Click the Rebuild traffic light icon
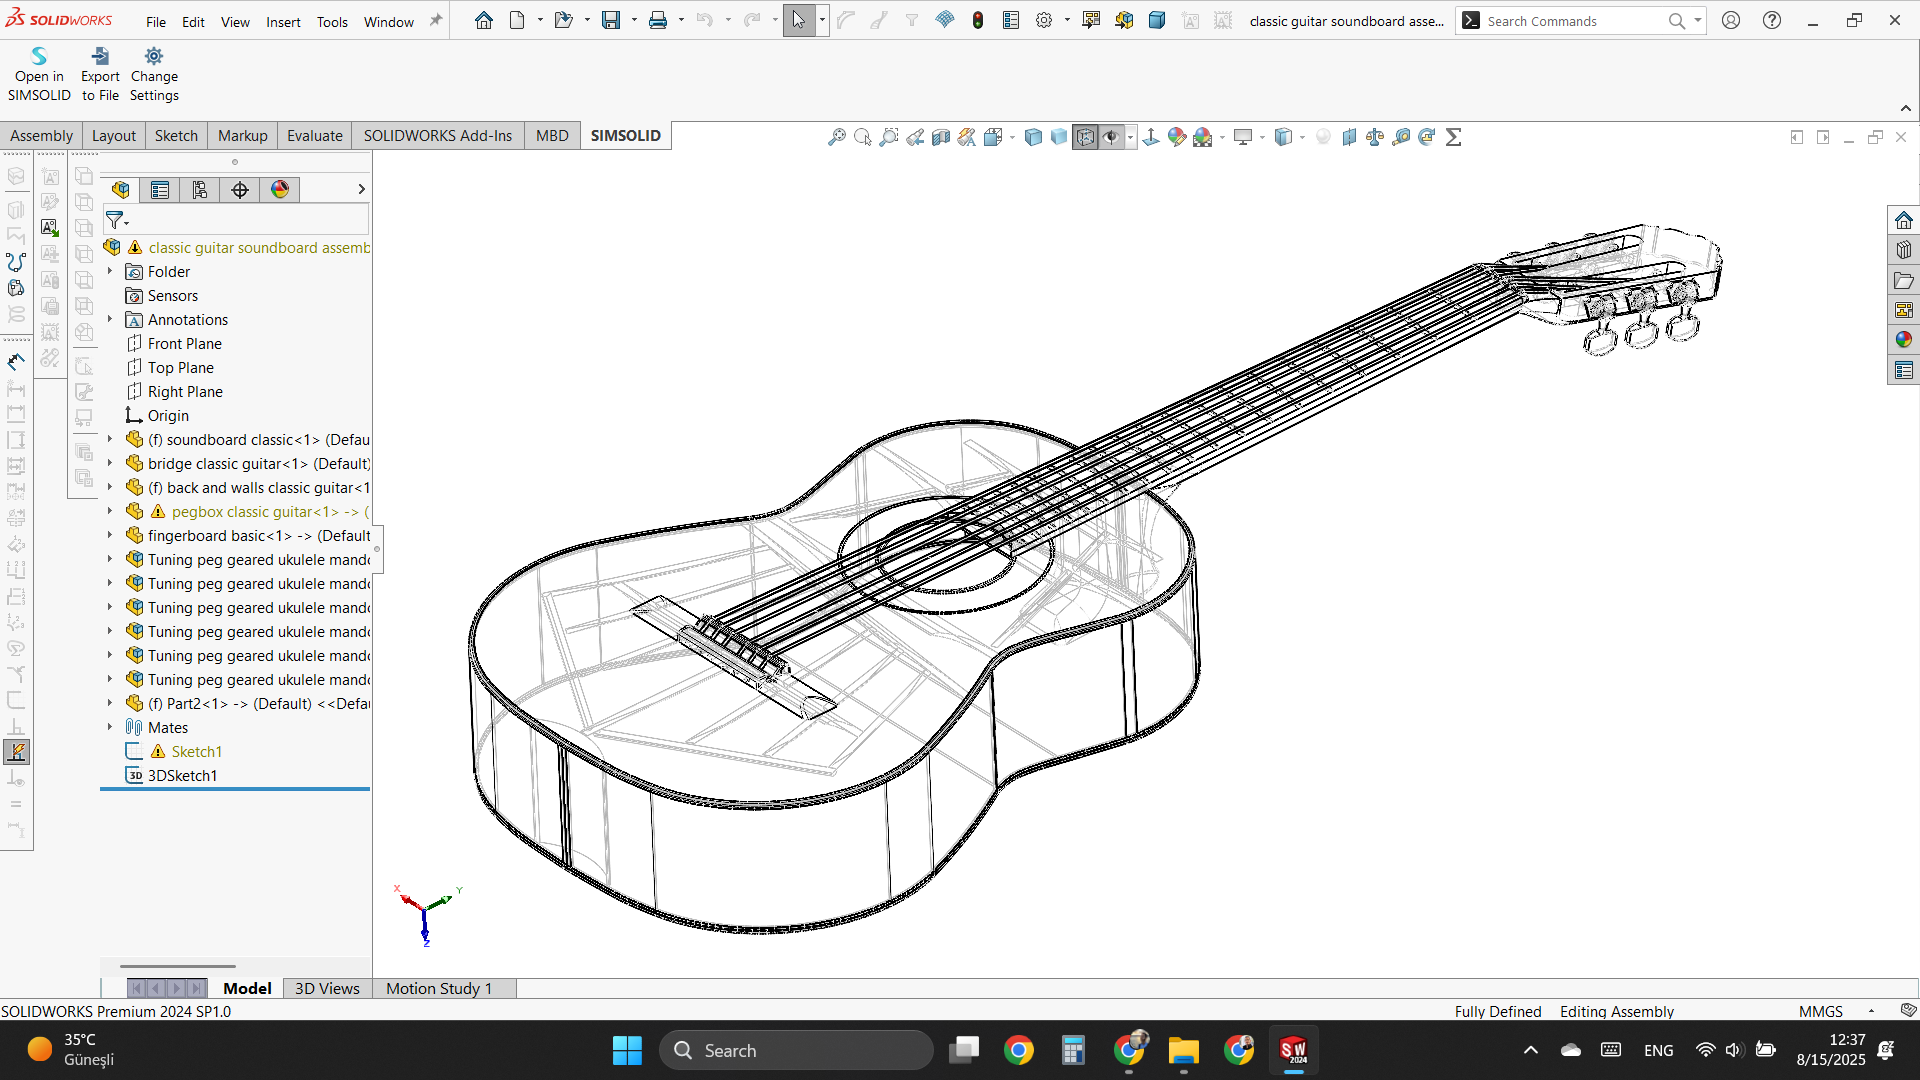Screen dimensions: 1920x1080 (978, 21)
